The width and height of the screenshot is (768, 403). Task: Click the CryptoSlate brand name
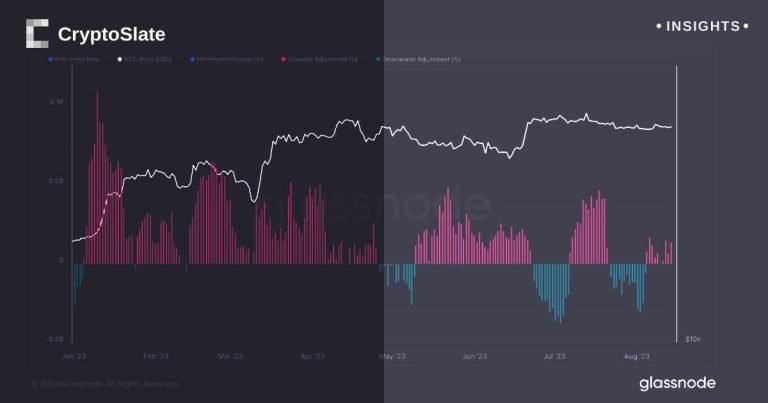(111, 35)
